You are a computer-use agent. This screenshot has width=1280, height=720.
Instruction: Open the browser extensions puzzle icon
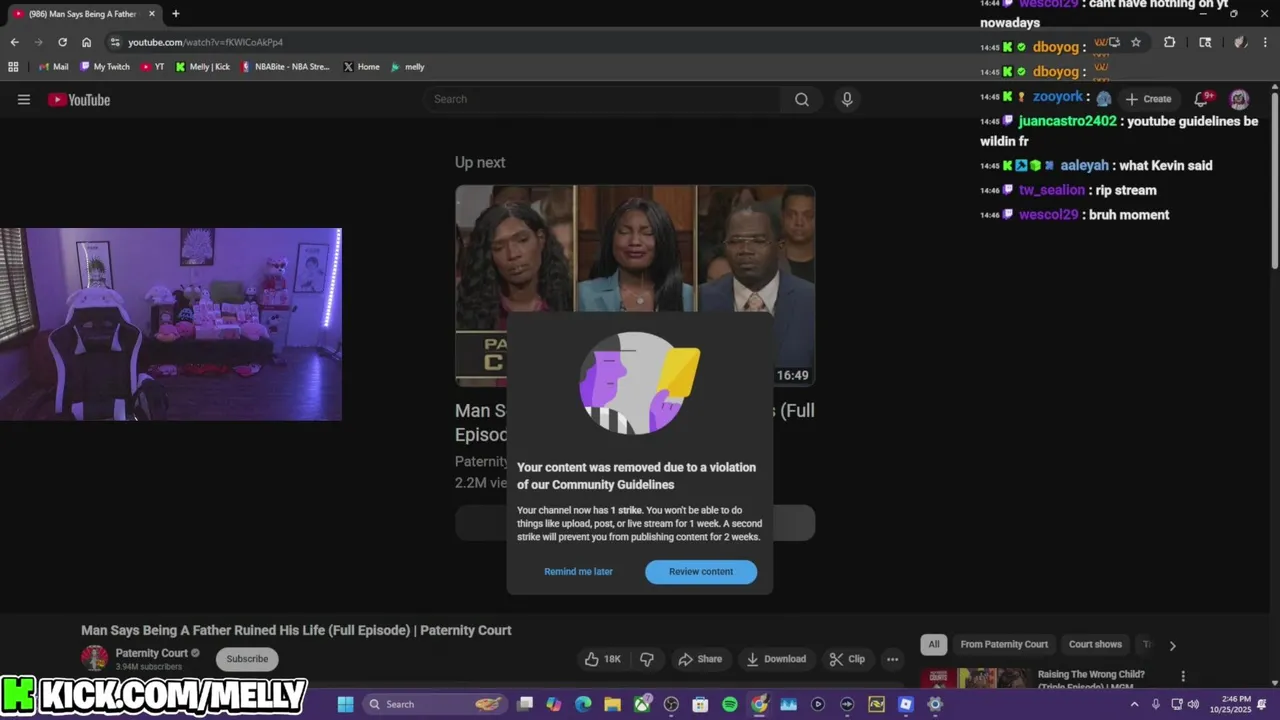click(1170, 42)
